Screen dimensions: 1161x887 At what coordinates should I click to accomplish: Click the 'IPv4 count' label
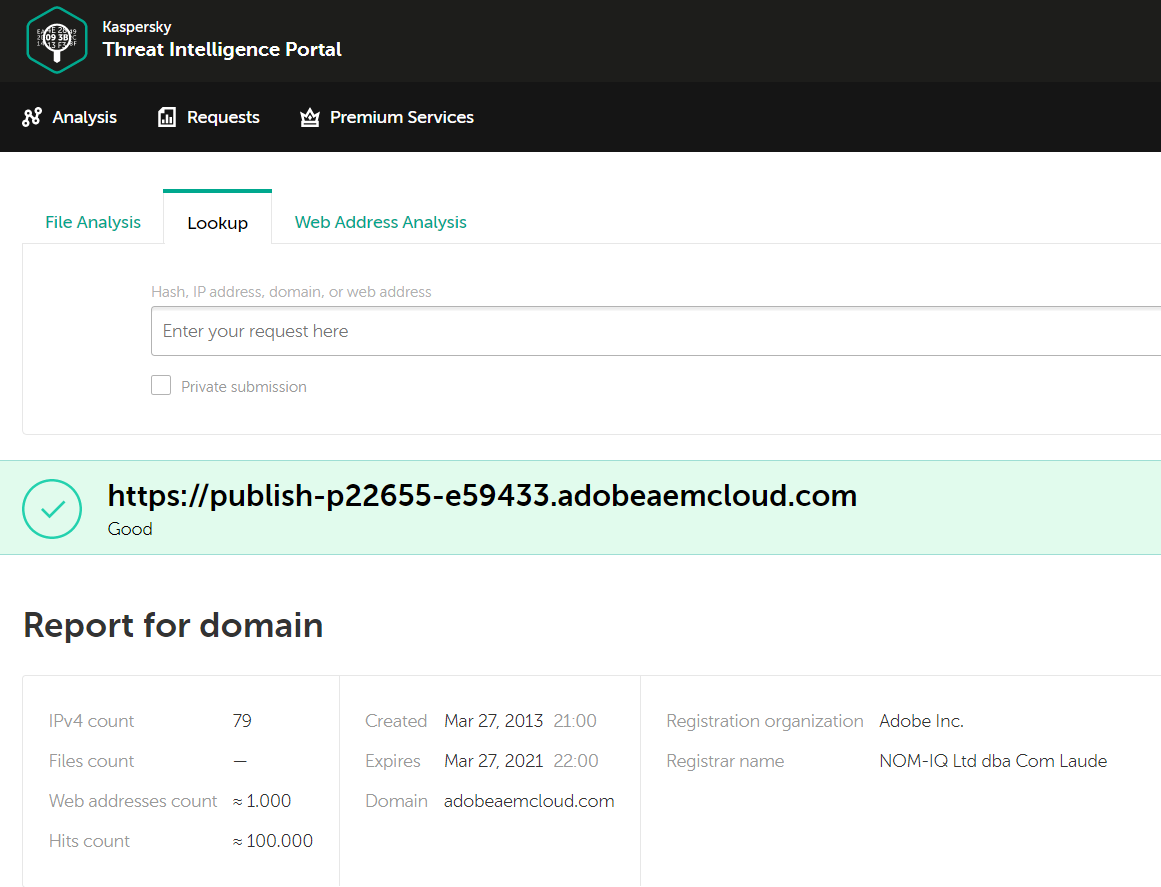pyautogui.click(x=92, y=721)
